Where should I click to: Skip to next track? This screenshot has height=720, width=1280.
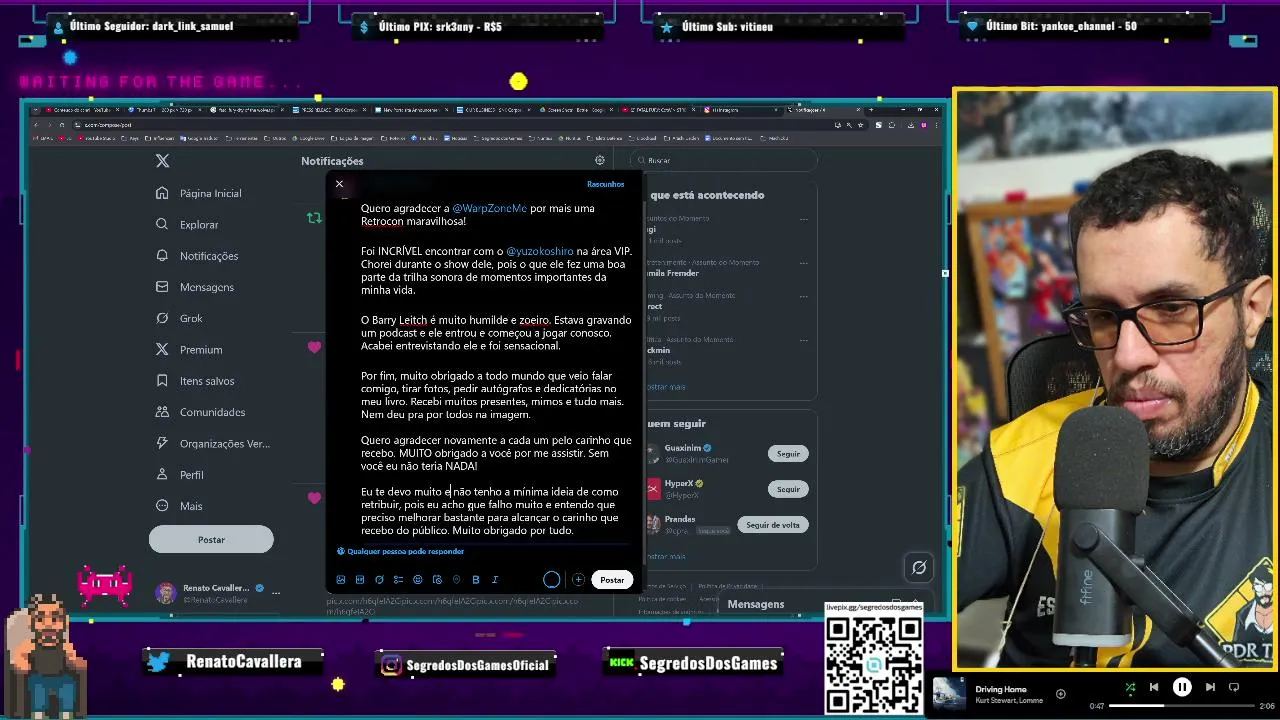[1210, 687]
